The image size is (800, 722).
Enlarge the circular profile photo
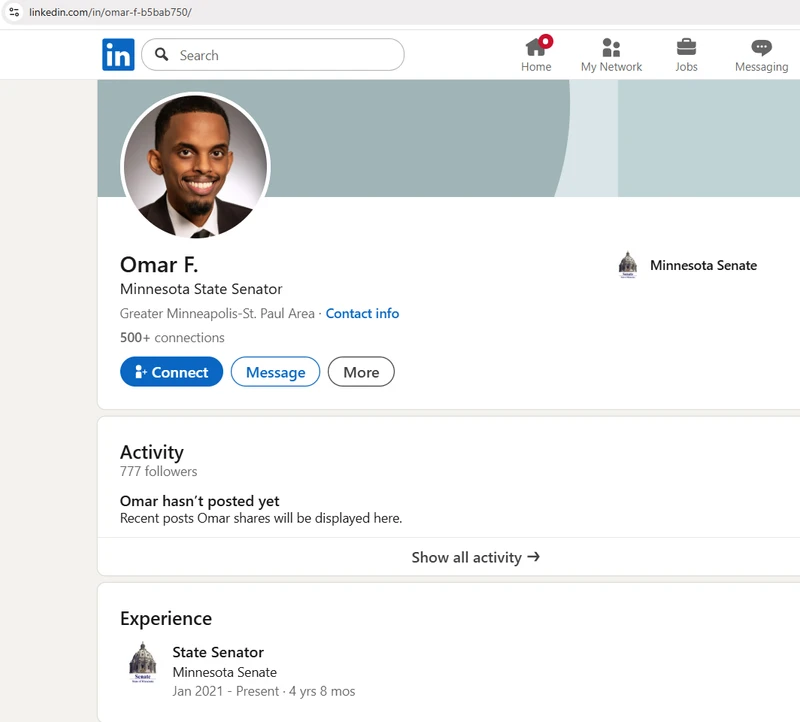click(195, 166)
